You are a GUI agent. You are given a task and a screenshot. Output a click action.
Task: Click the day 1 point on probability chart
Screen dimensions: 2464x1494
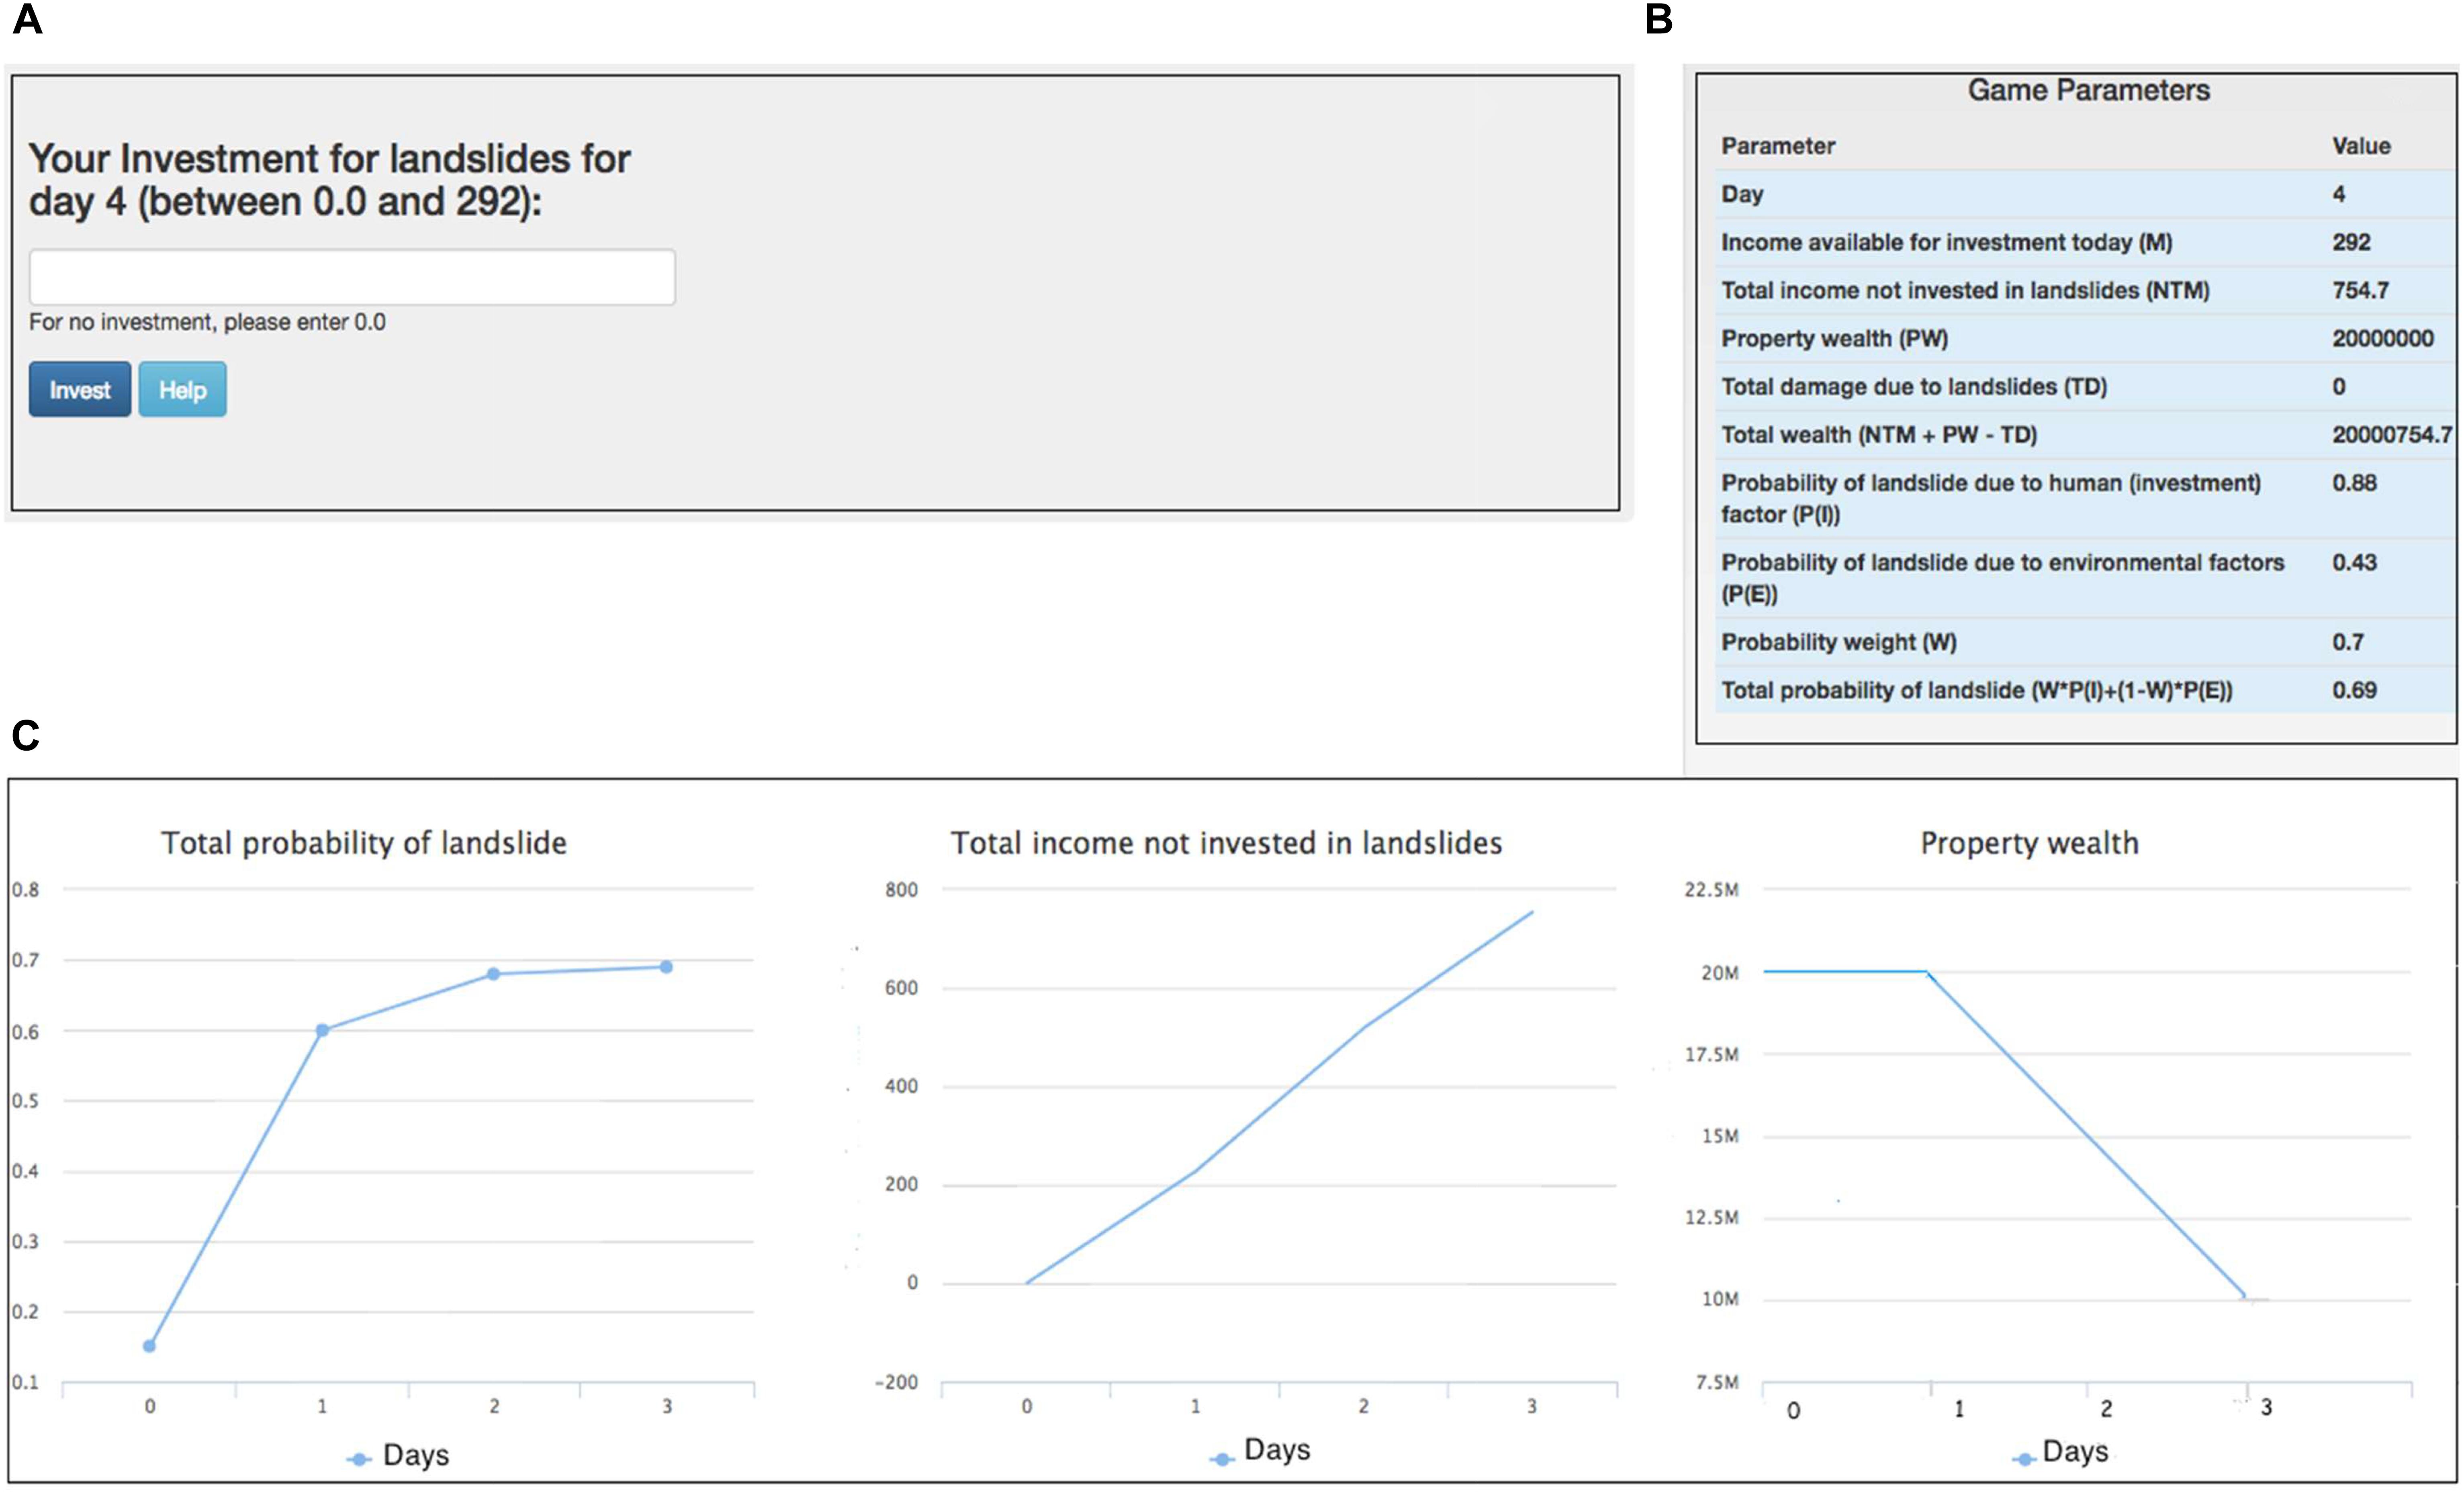pyautogui.click(x=322, y=1030)
